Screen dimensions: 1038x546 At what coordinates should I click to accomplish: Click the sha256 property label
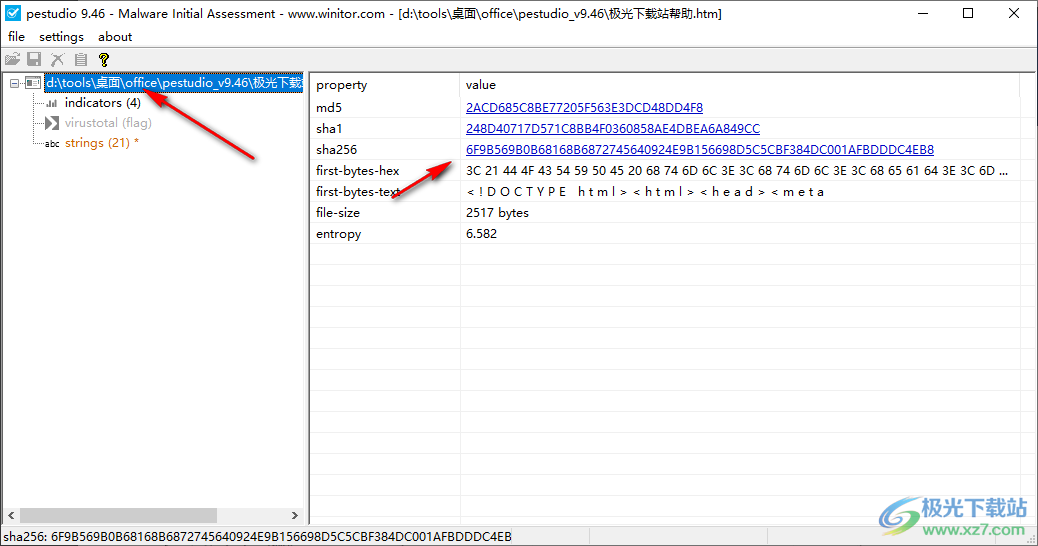point(336,150)
